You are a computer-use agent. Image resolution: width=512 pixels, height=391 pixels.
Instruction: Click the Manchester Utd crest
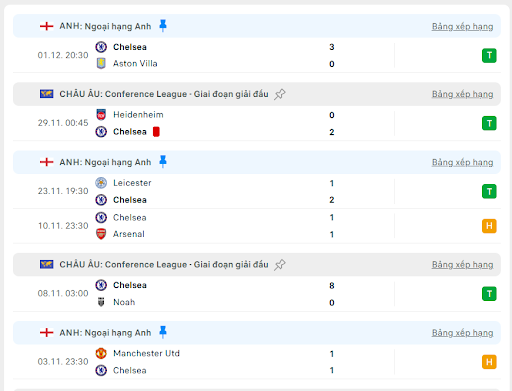coord(101,353)
